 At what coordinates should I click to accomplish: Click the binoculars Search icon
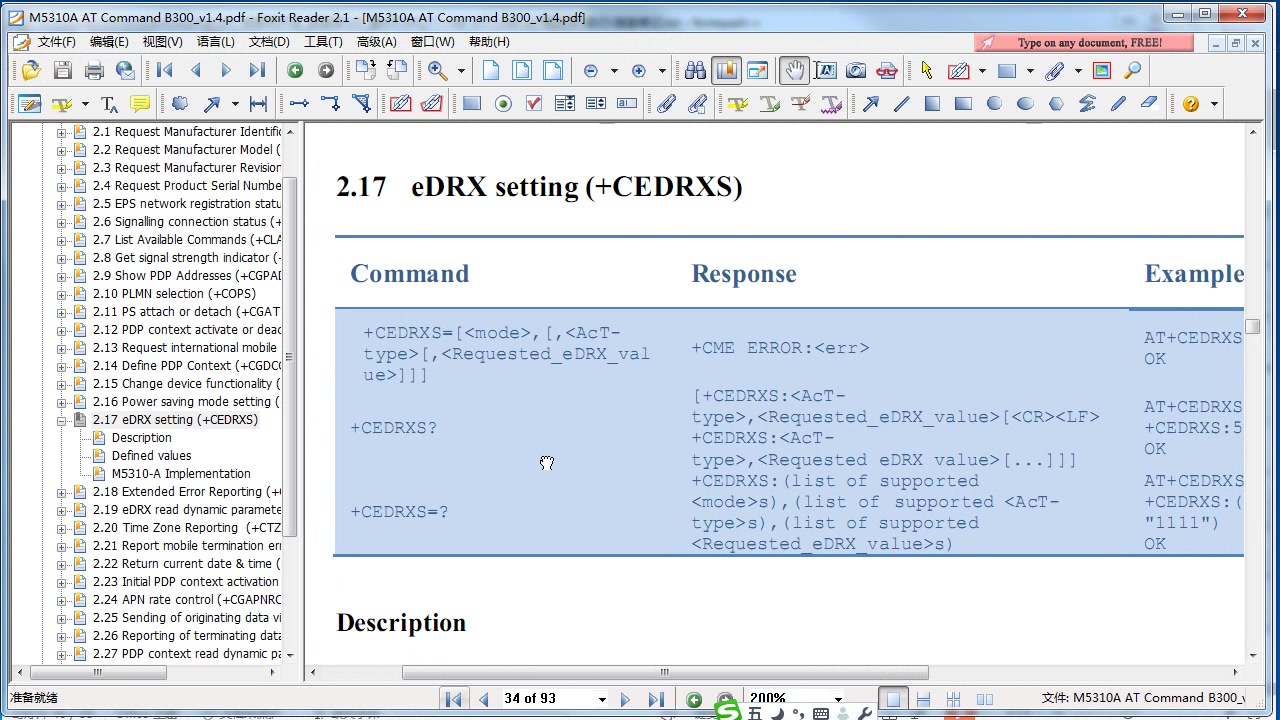pos(695,70)
